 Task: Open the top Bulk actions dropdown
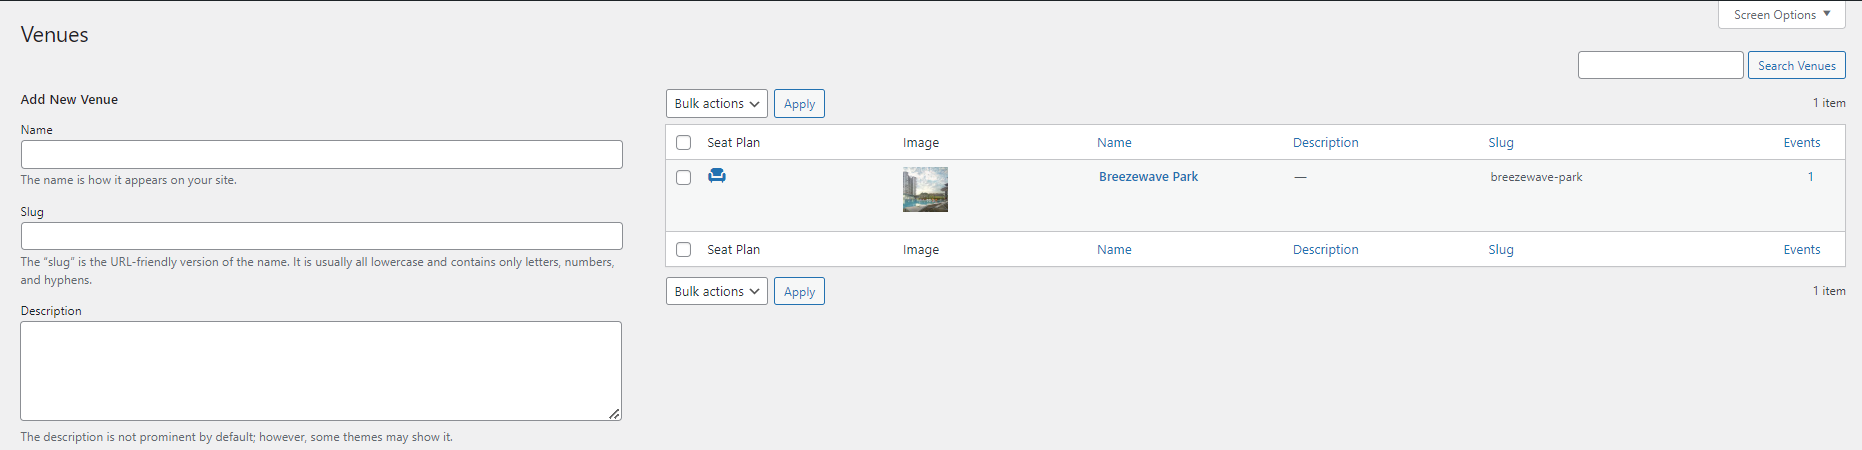click(x=716, y=104)
